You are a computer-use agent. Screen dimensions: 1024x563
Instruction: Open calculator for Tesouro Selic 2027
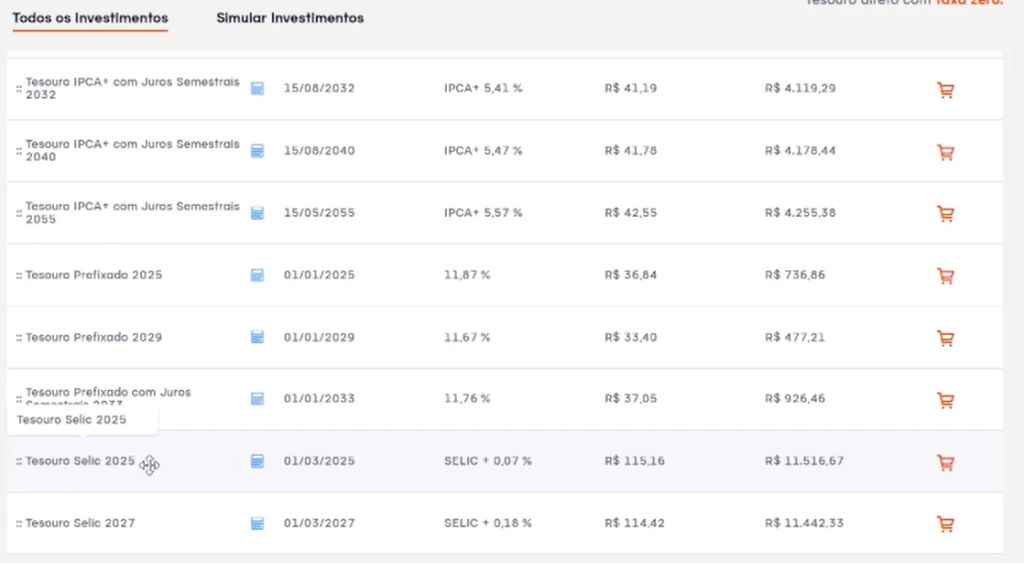coord(257,523)
